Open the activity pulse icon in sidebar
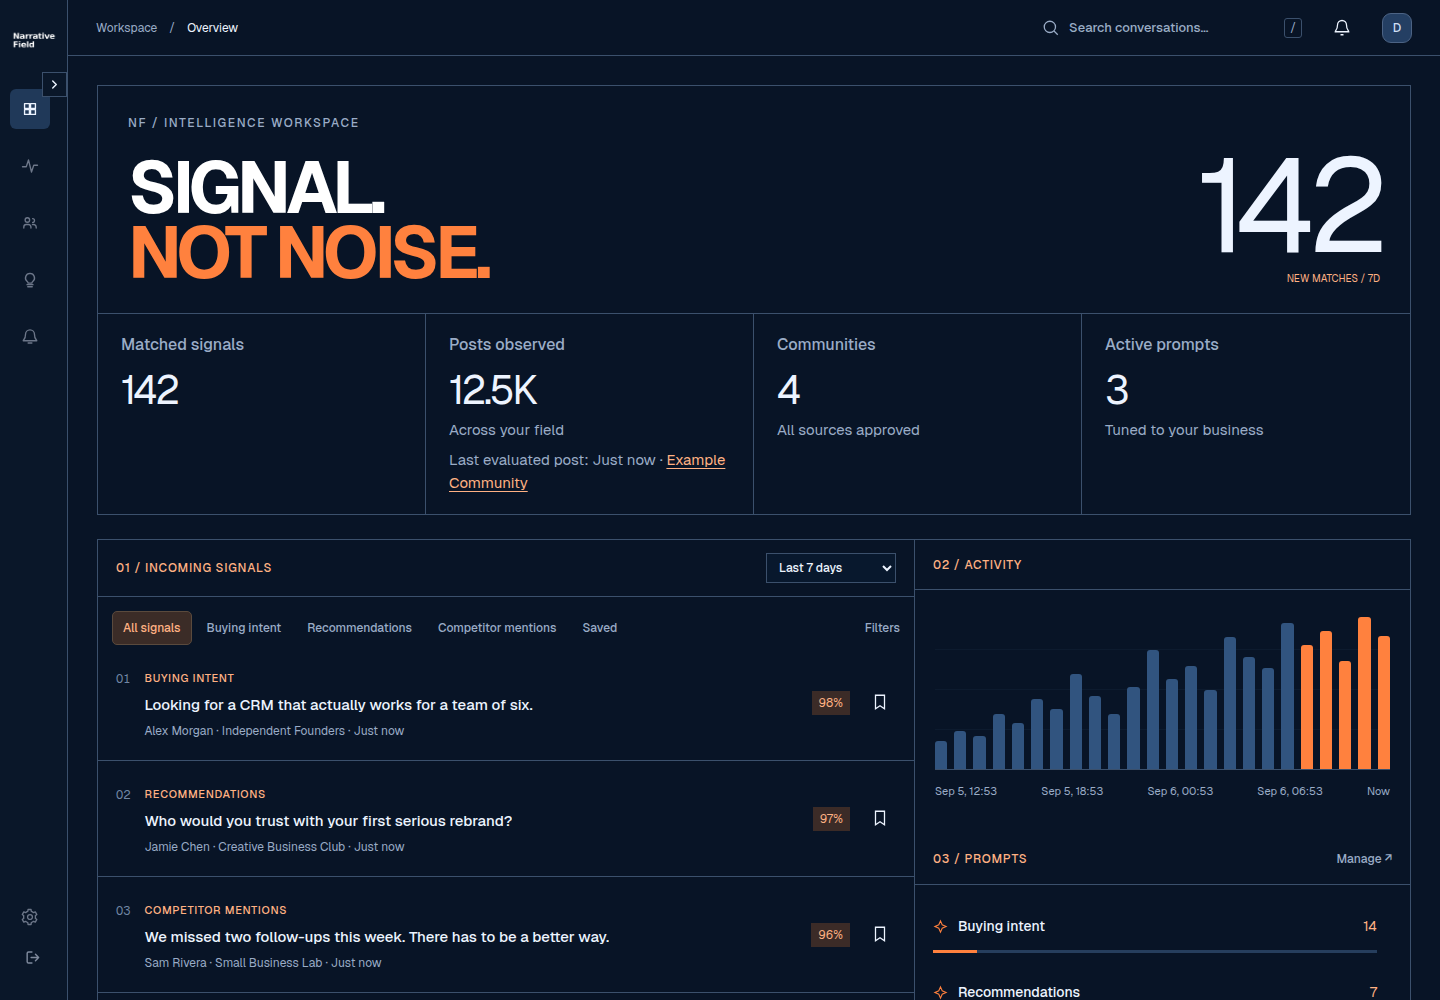 30,166
